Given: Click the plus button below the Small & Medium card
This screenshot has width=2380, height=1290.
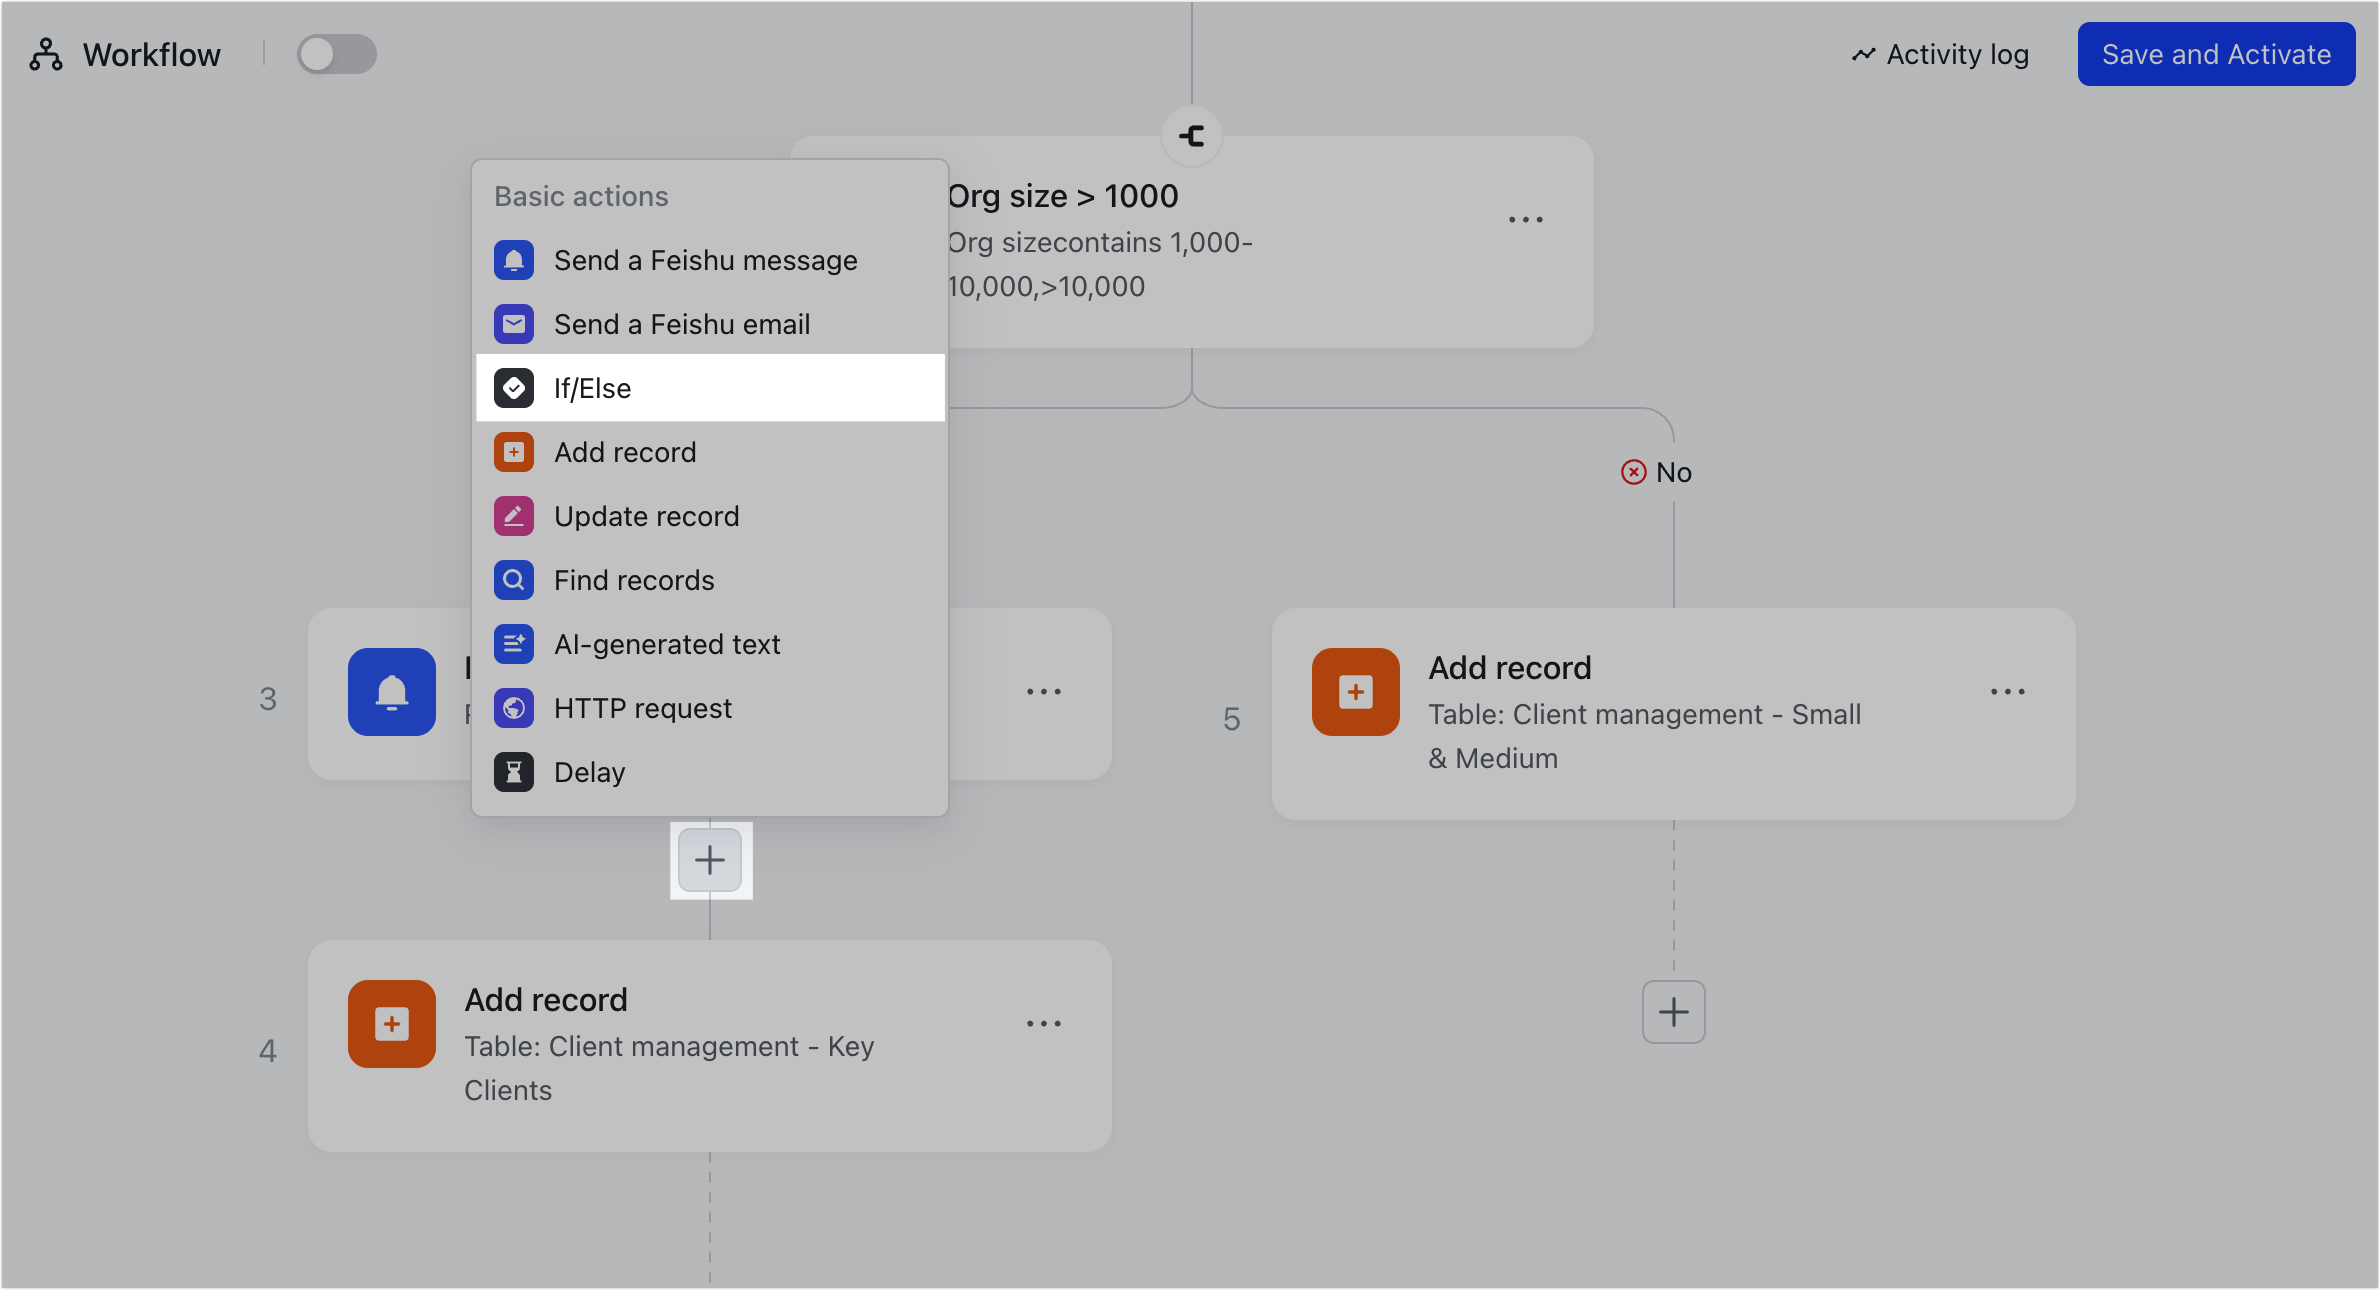Looking at the screenshot, I should click(x=1673, y=1012).
